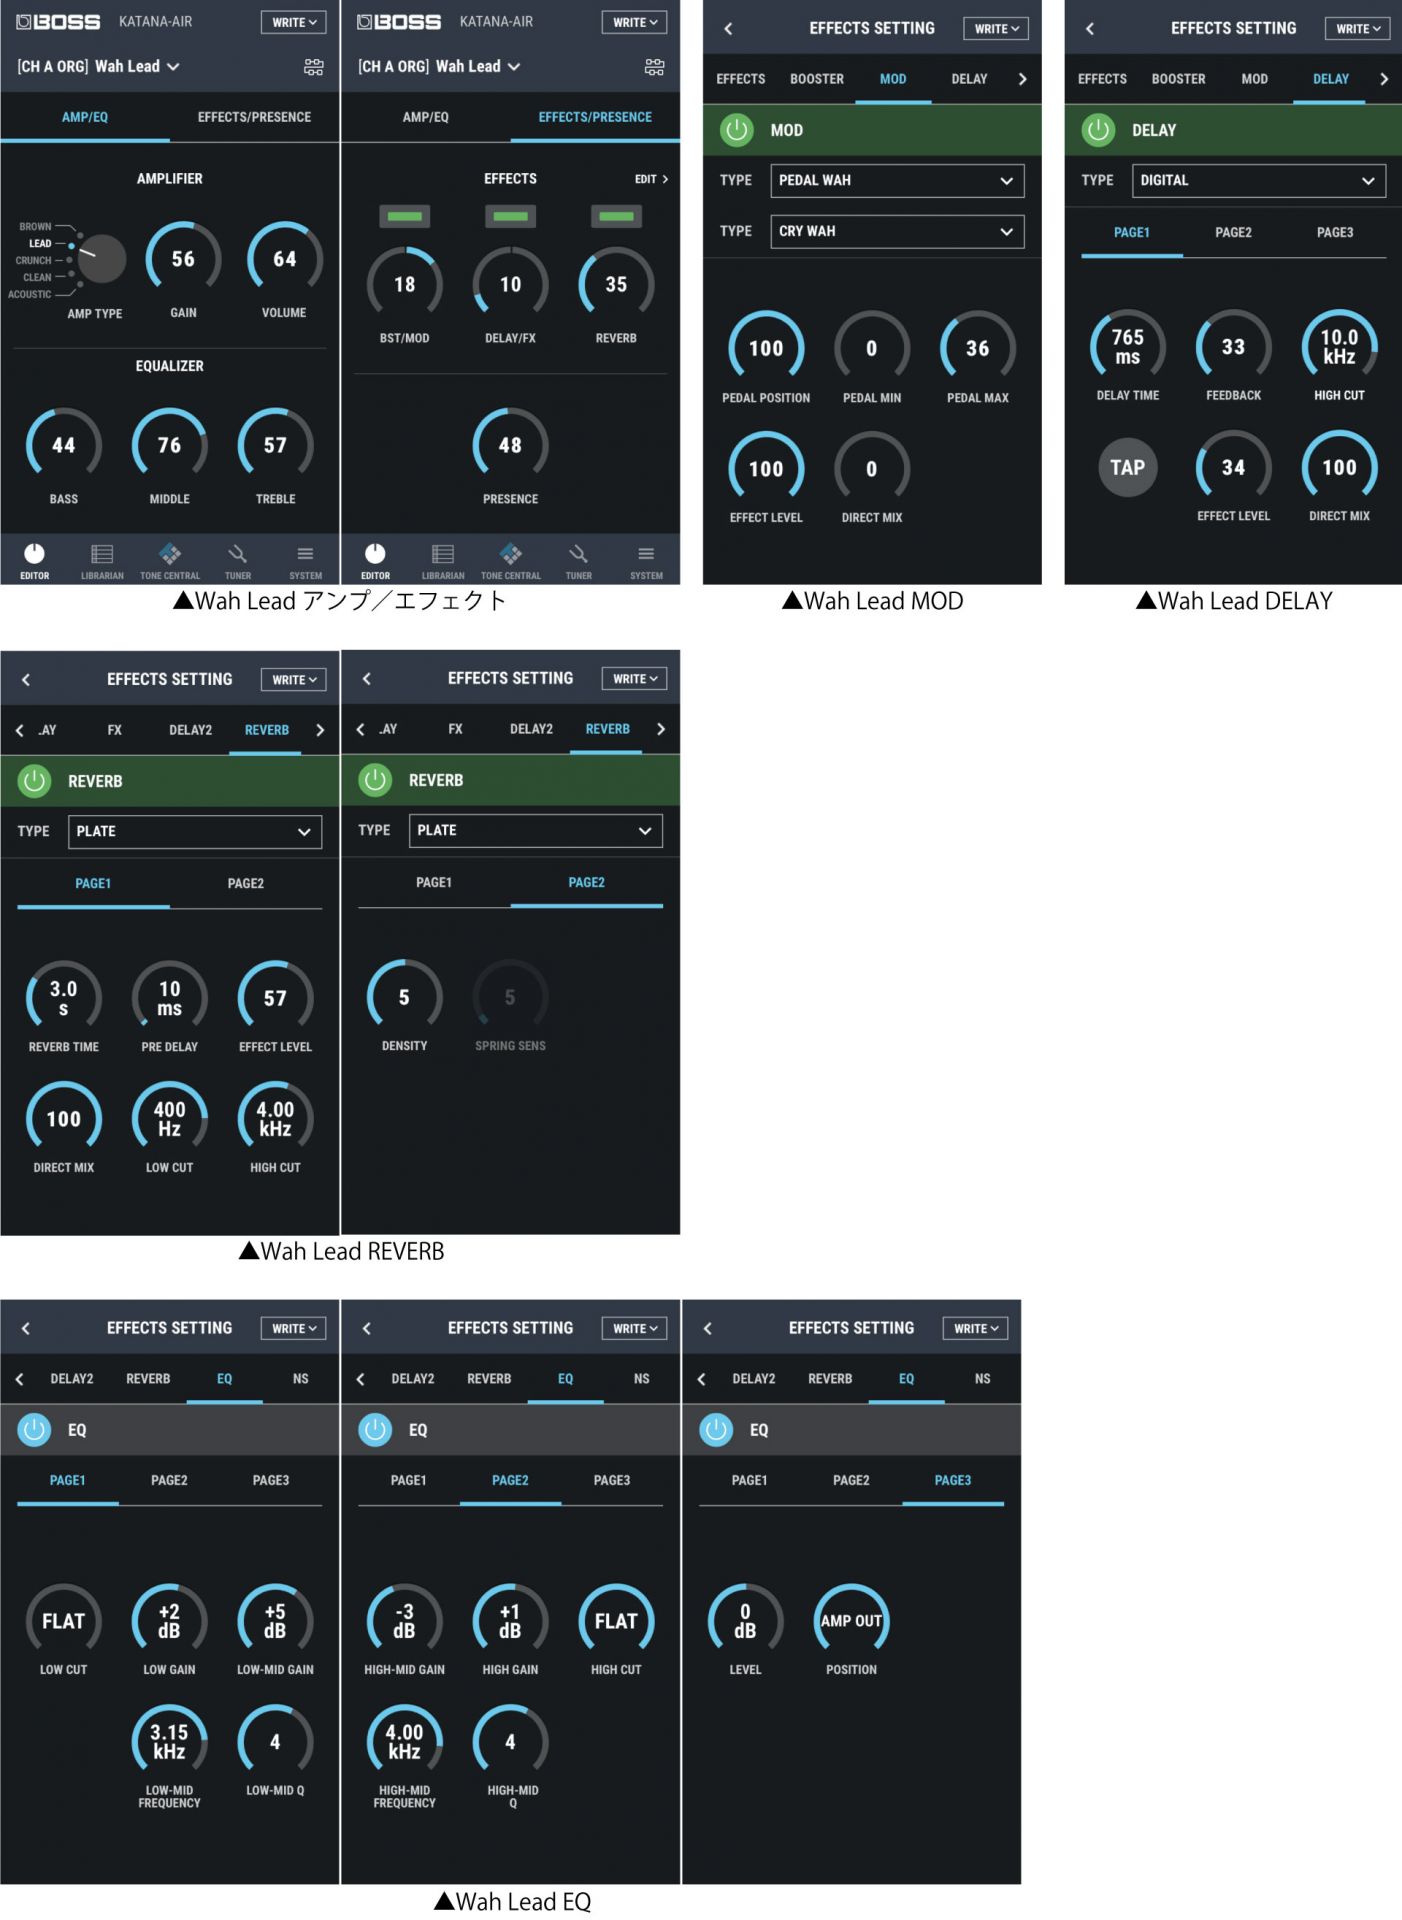Open PAGE3 tab in the DELAY screen

pos(1335,233)
